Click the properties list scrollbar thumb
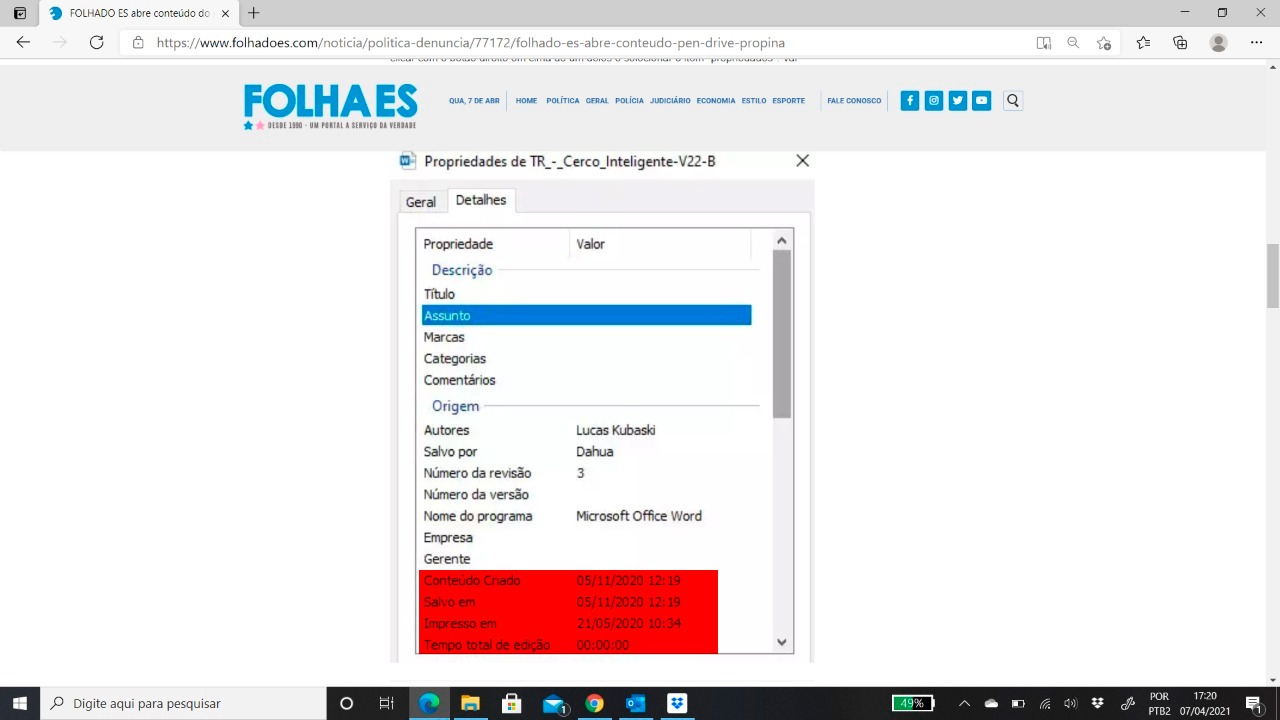This screenshot has height=720, width=1280. pyautogui.click(x=782, y=334)
